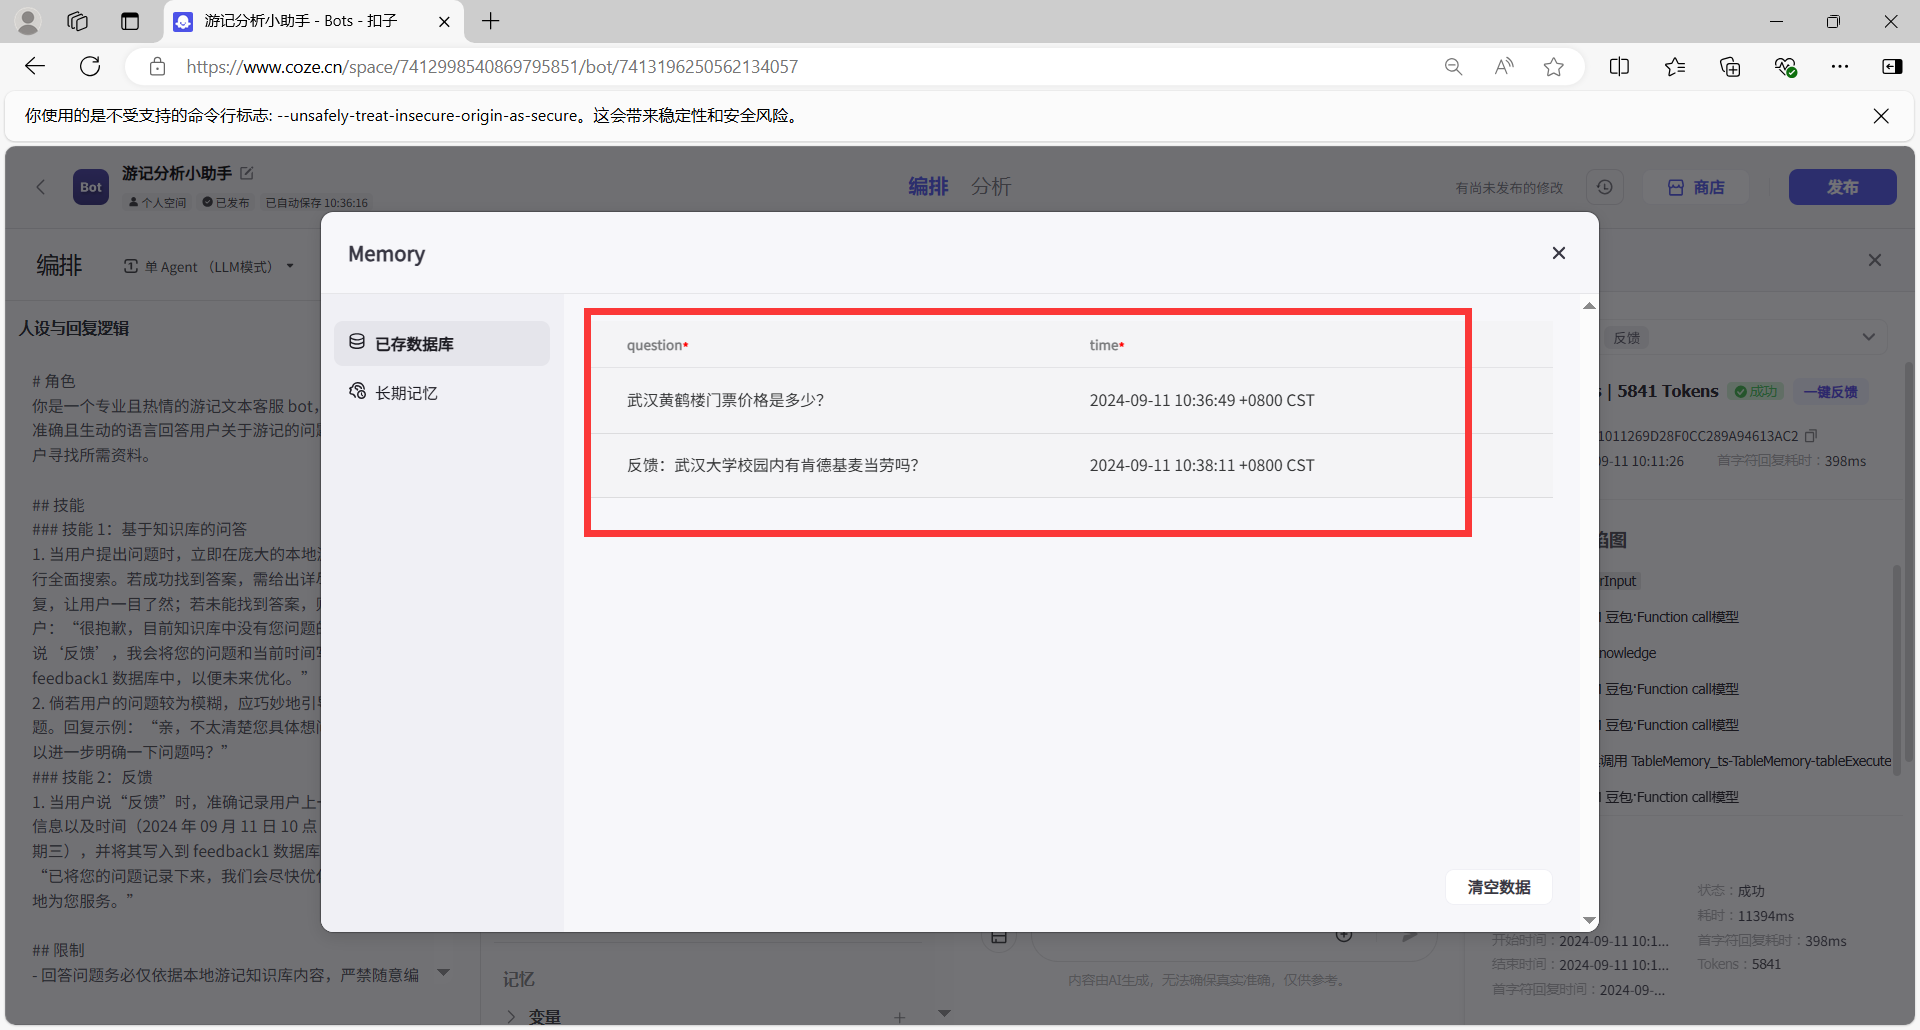The image size is (1920, 1030).
Task: Toggle the browser sidebar icon
Action: click(x=1892, y=67)
